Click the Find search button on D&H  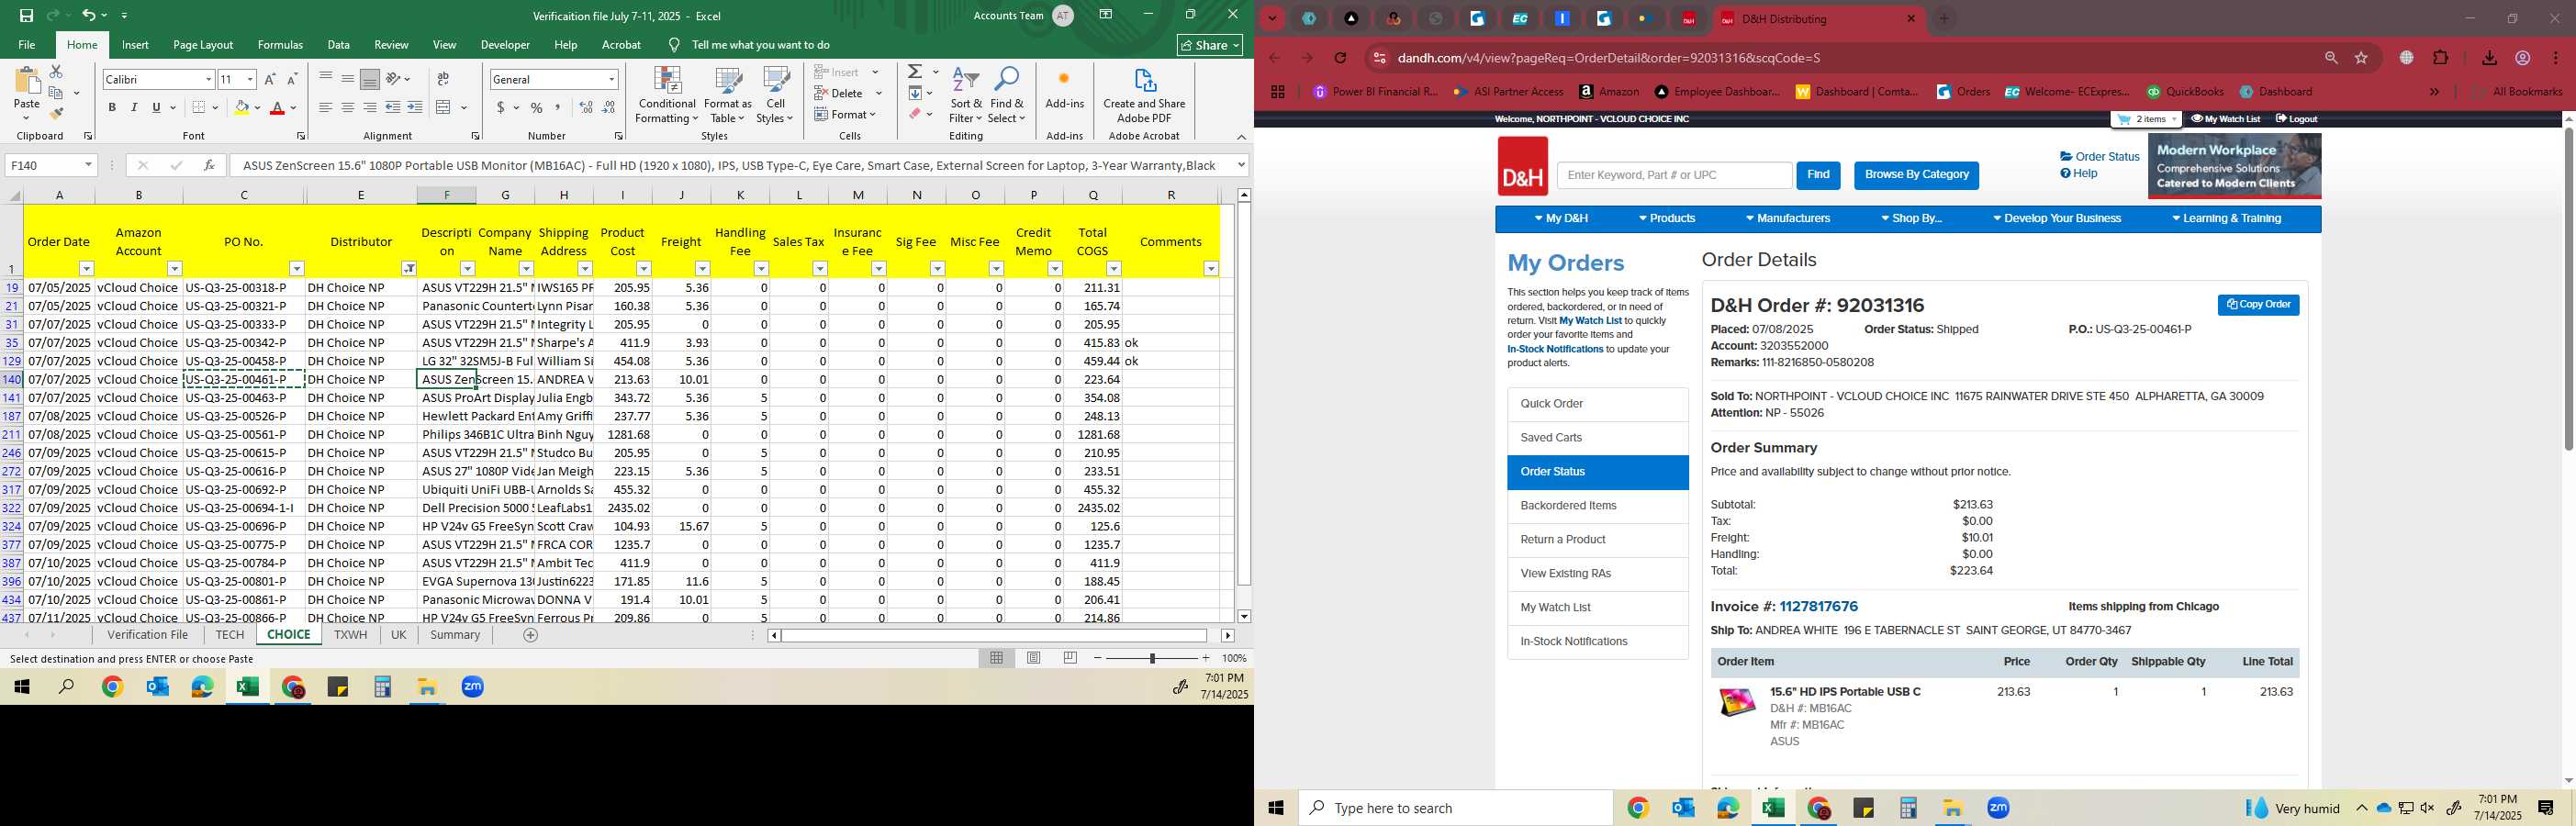1818,175
